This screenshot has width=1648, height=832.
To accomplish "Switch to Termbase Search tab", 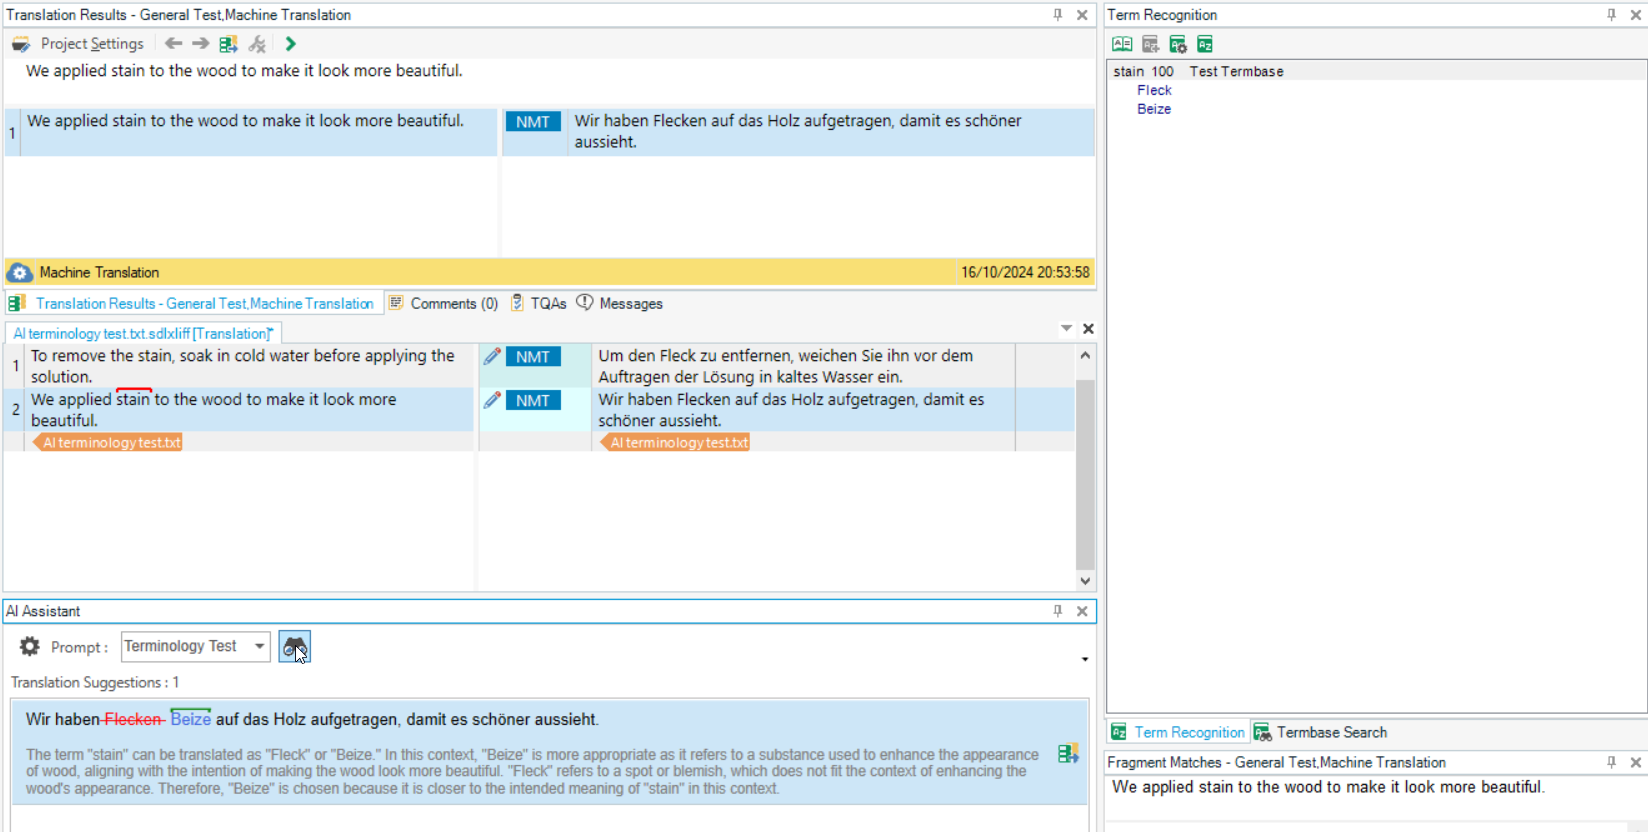I will click(x=1321, y=732).
